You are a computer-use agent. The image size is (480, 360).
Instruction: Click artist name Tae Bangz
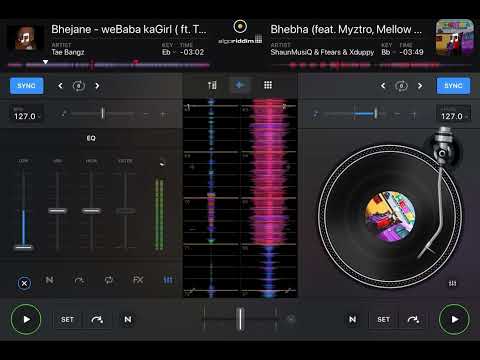coord(68,52)
